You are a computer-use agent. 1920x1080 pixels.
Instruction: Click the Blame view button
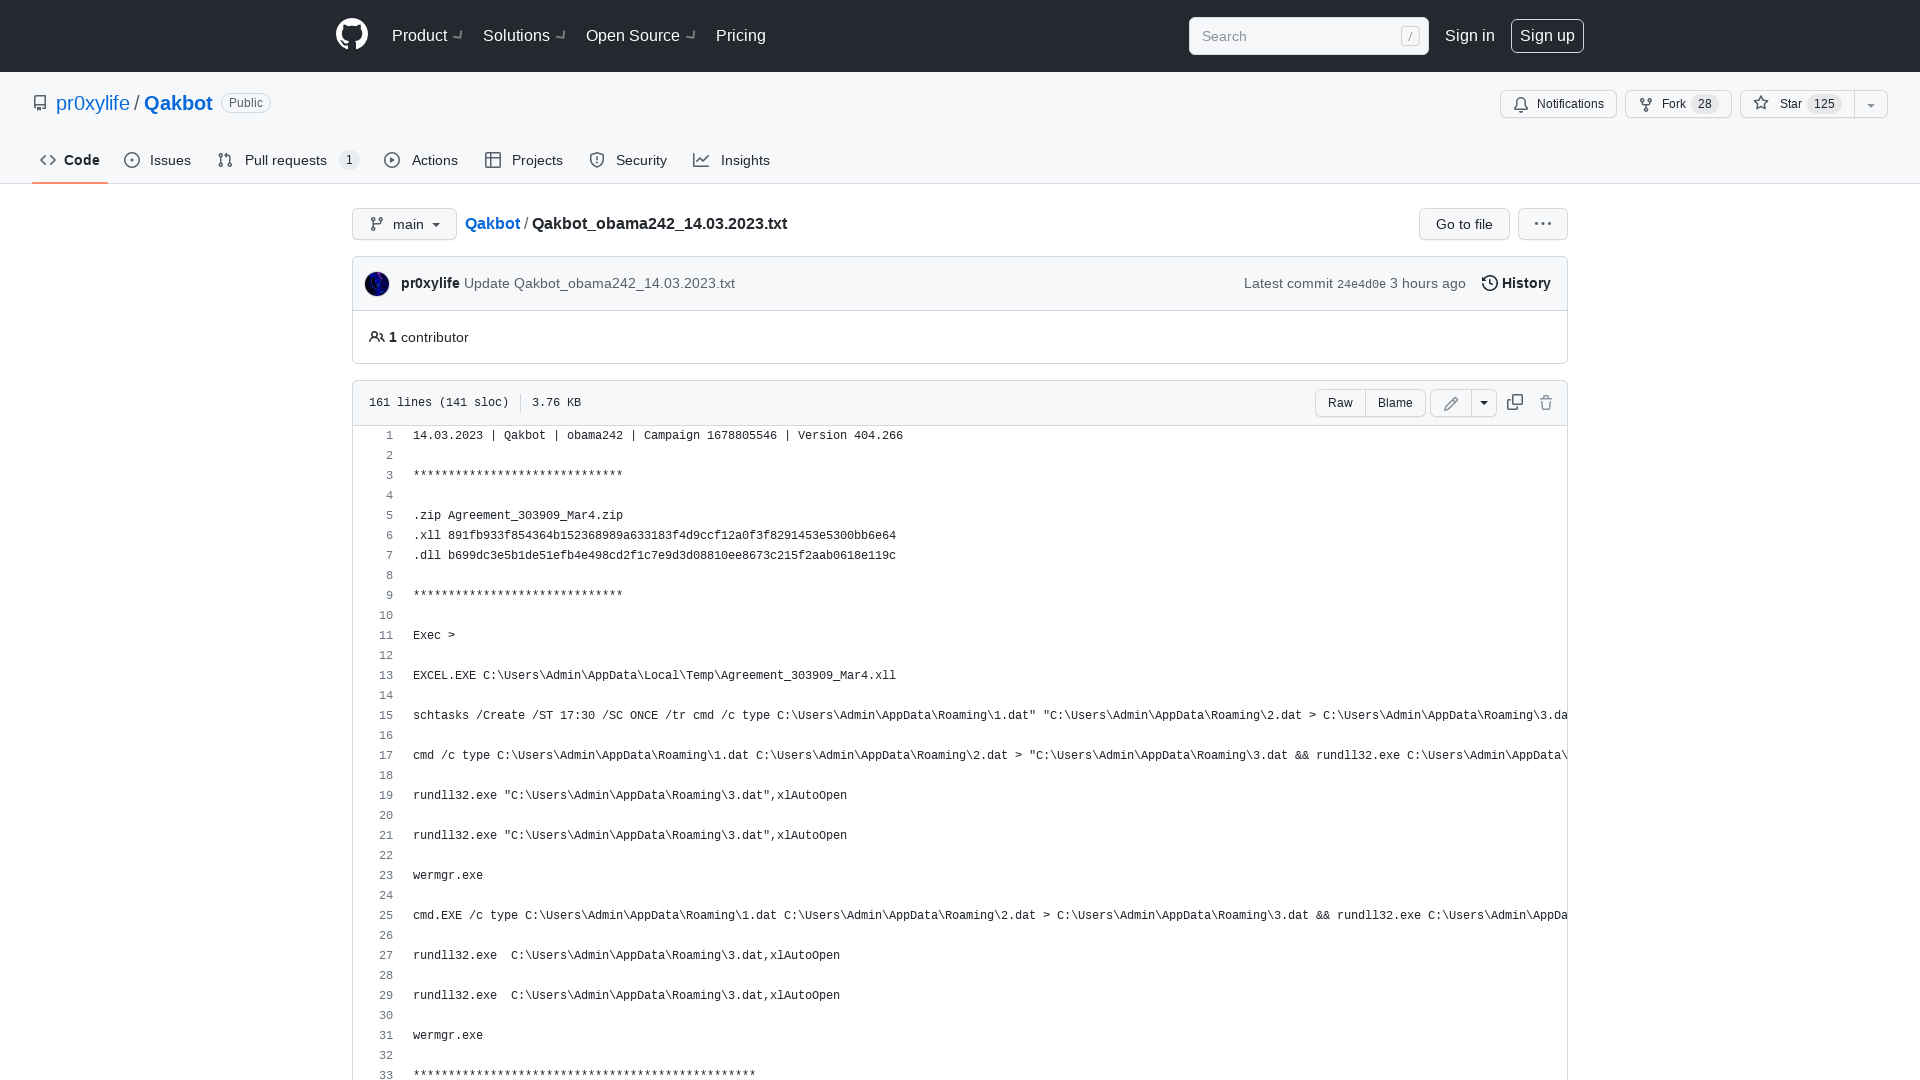pos(1395,402)
